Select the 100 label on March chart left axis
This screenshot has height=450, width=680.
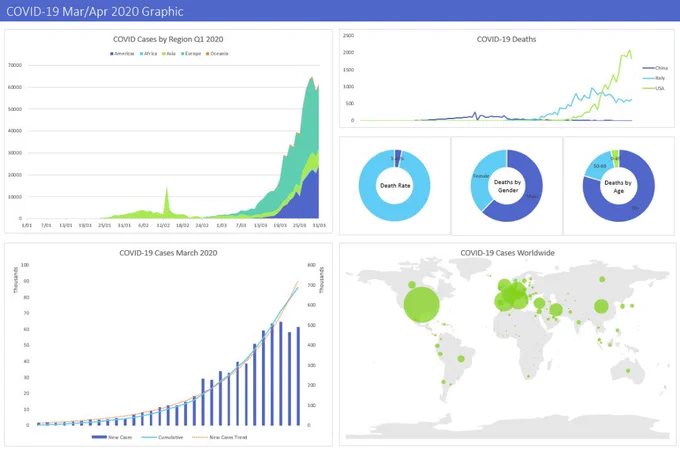(x=25, y=265)
